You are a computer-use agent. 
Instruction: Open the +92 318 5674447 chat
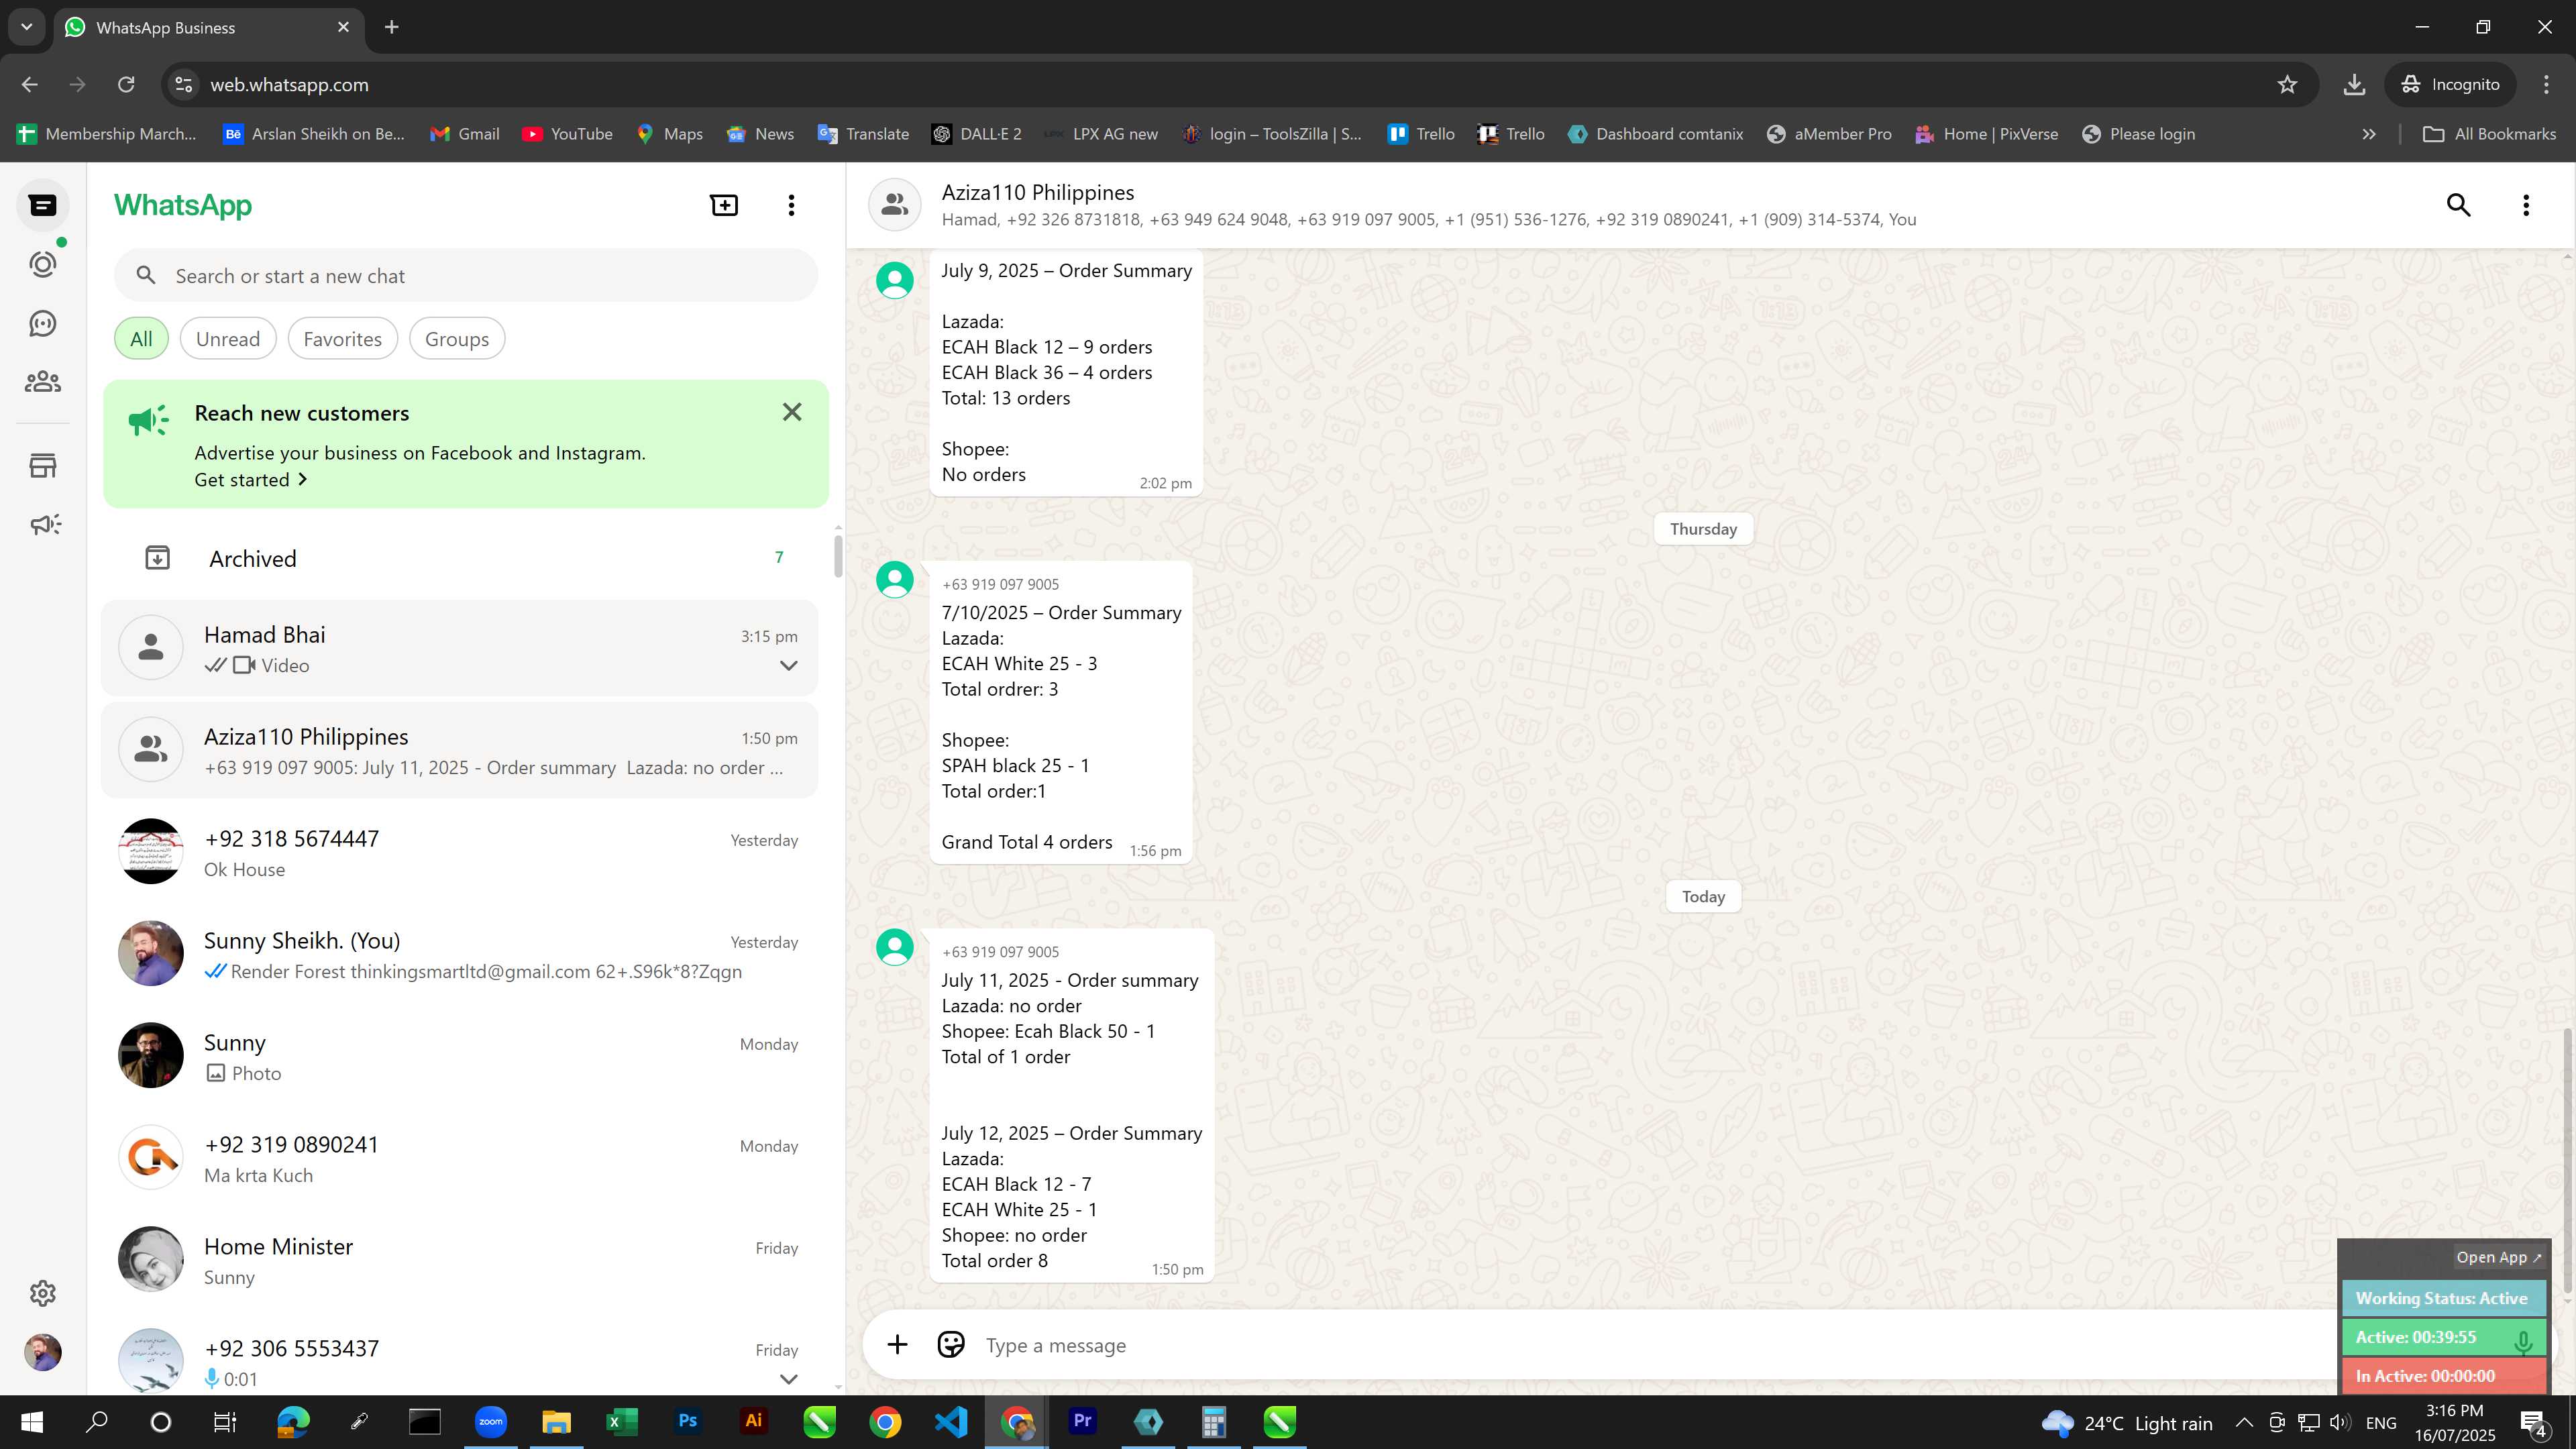pos(460,852)
